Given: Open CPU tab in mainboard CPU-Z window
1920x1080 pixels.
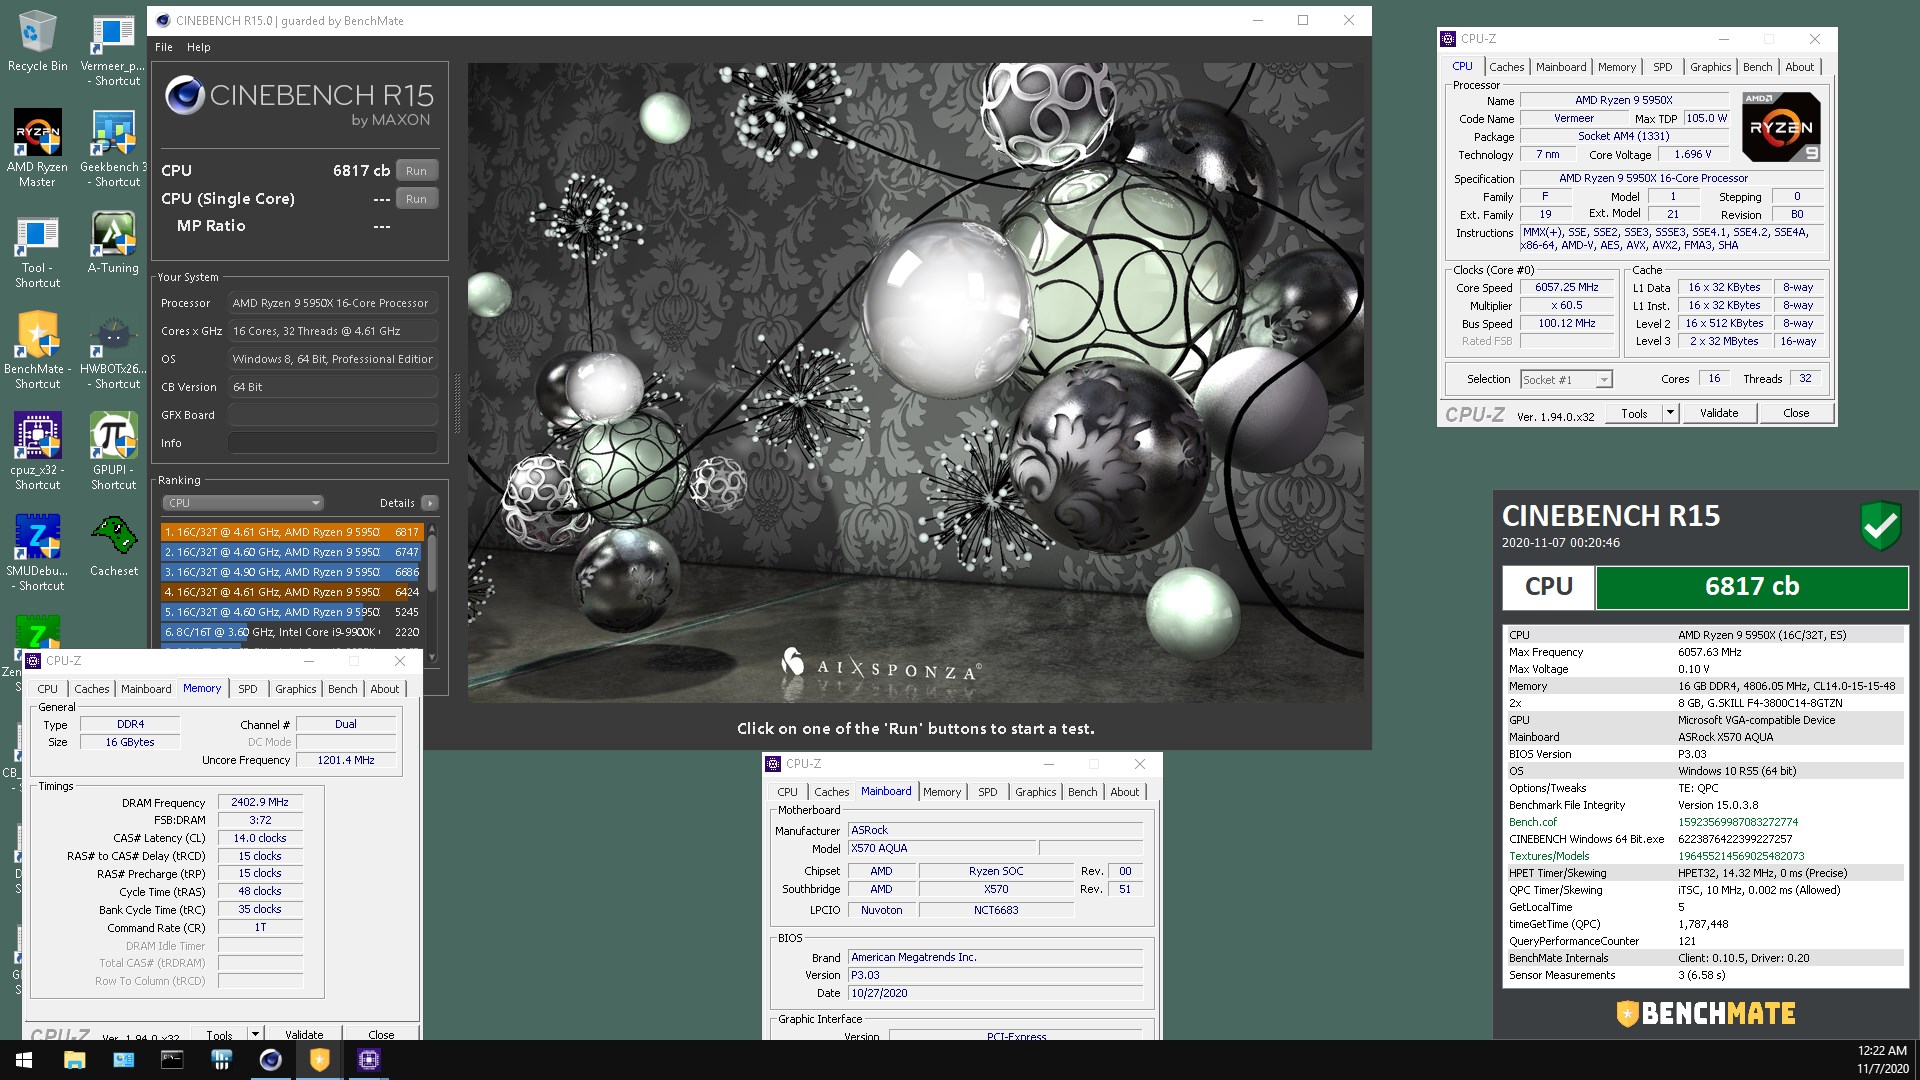Looking at the screenshot, I should coord(788,792).
